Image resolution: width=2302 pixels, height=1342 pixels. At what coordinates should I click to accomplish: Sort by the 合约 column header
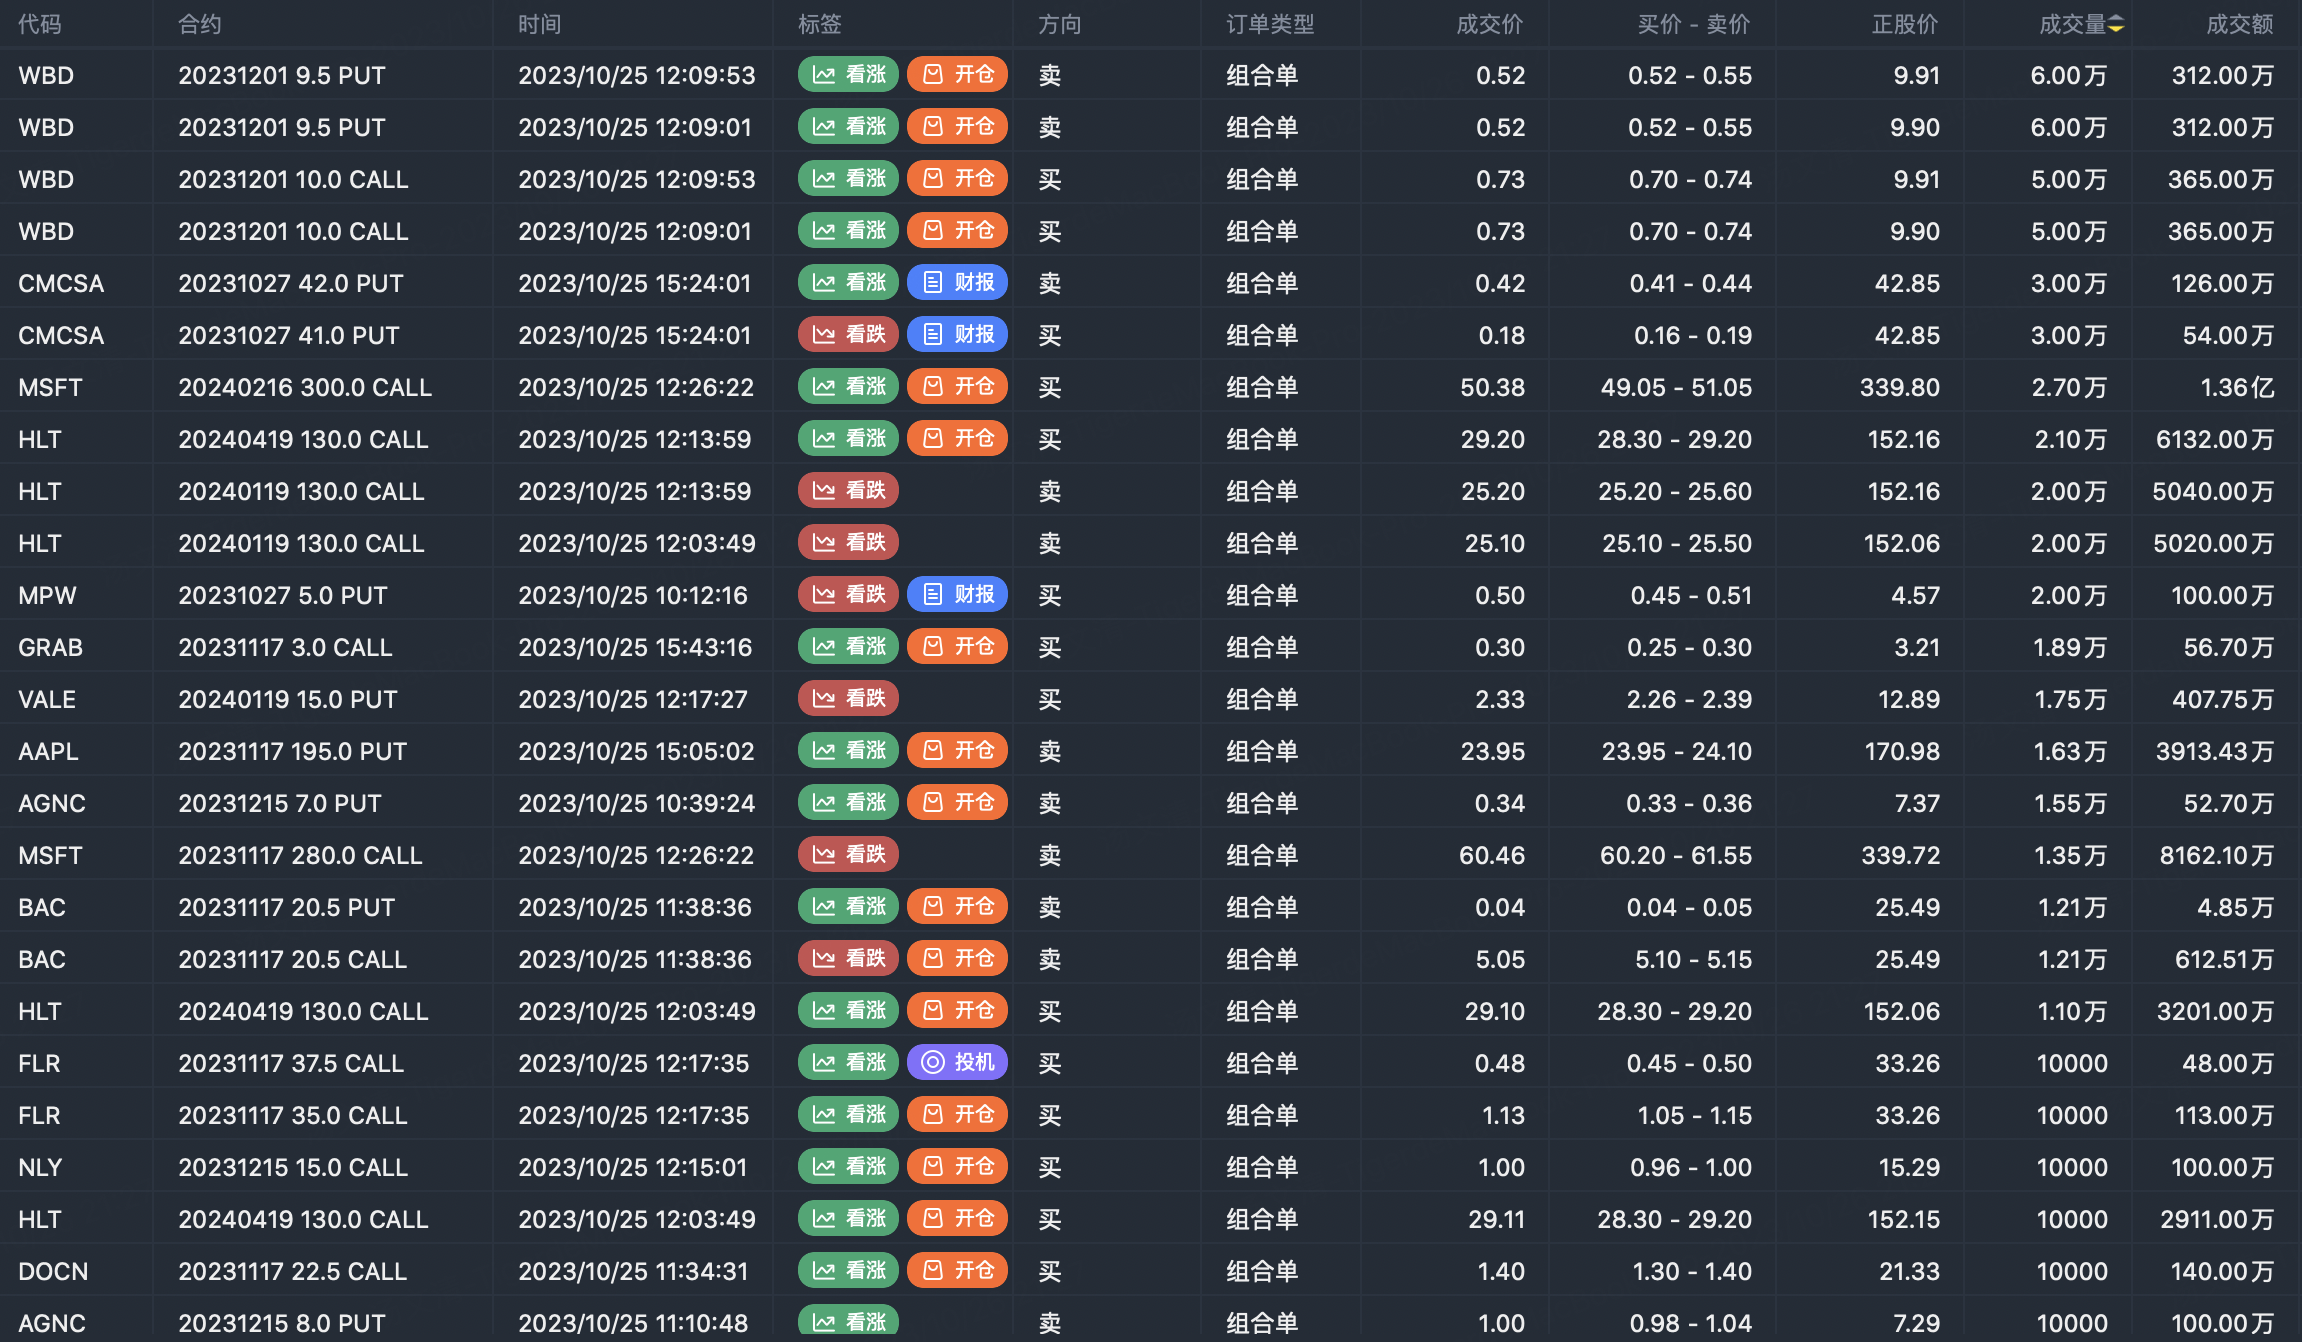point(200,24)
